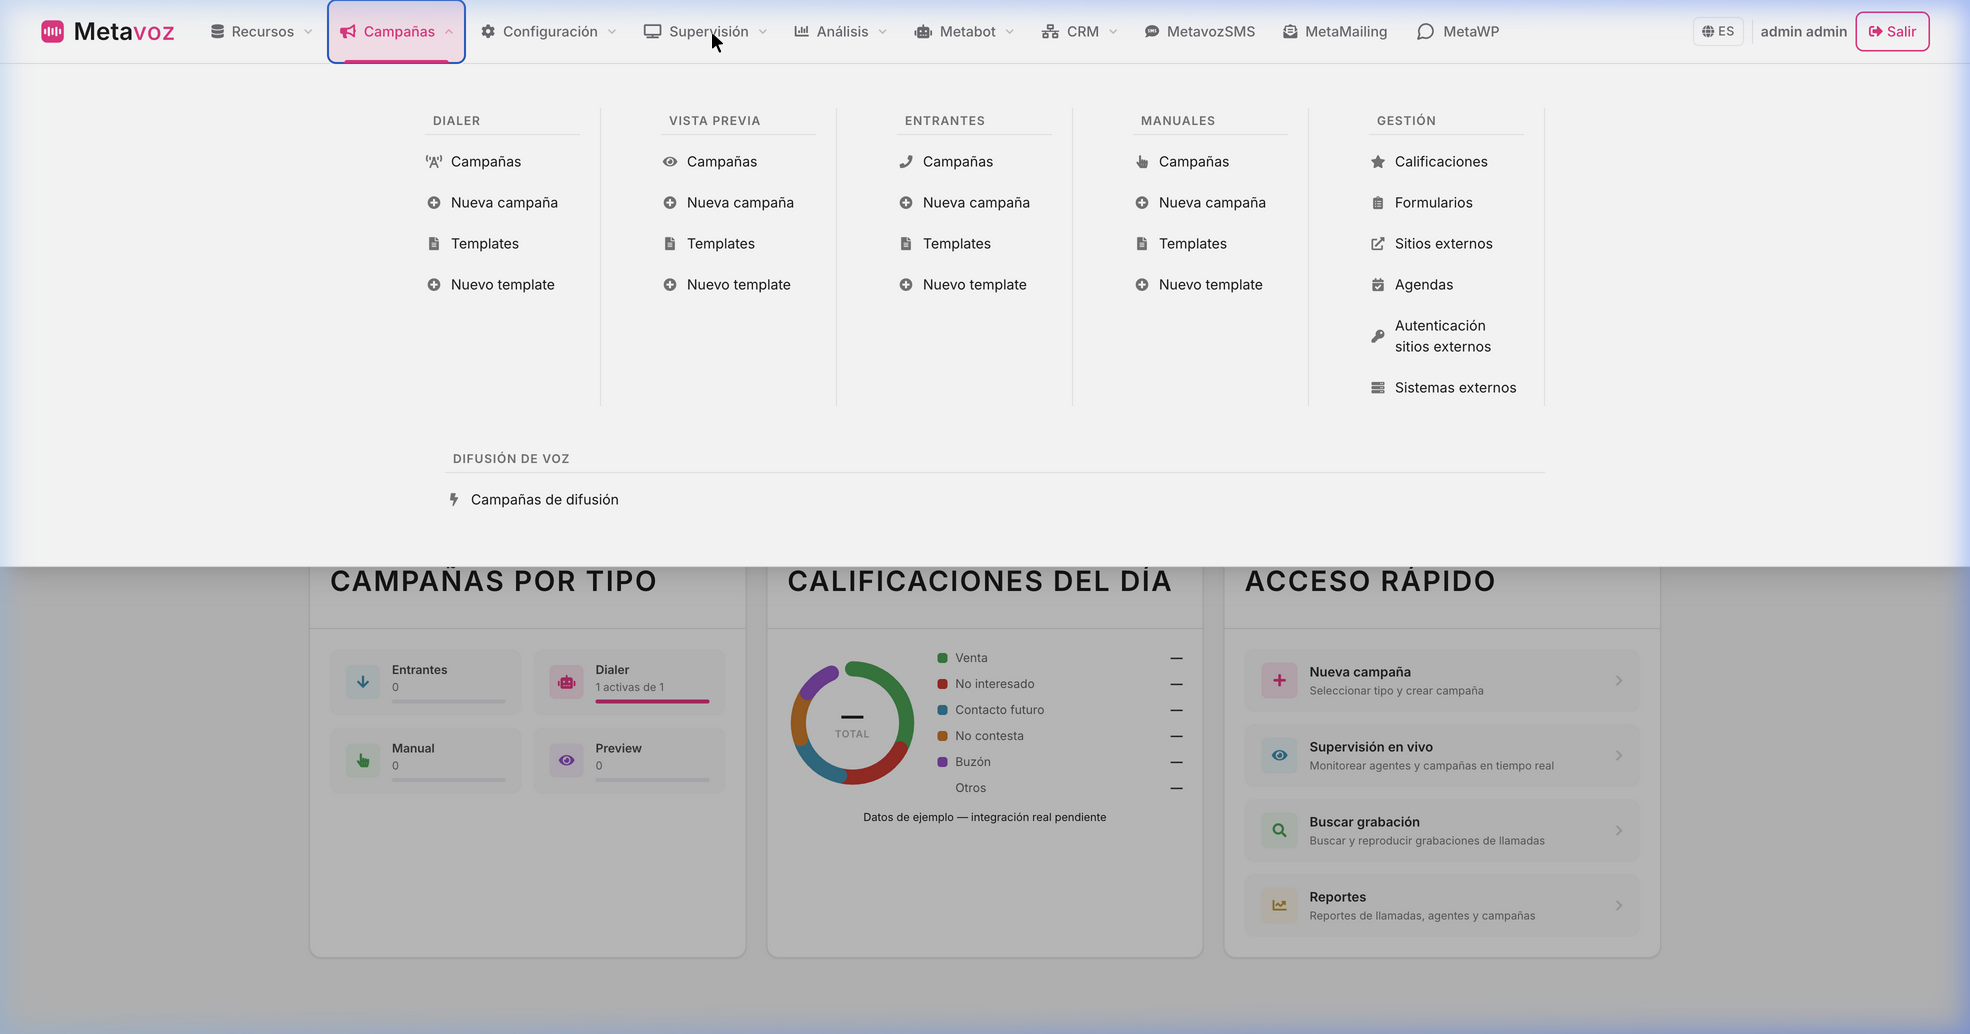Click the plus icon beside Dialer Nueva campaña
This screenshot has width=1970, height=1034.
pyautogui.click(x=434, y=203)
